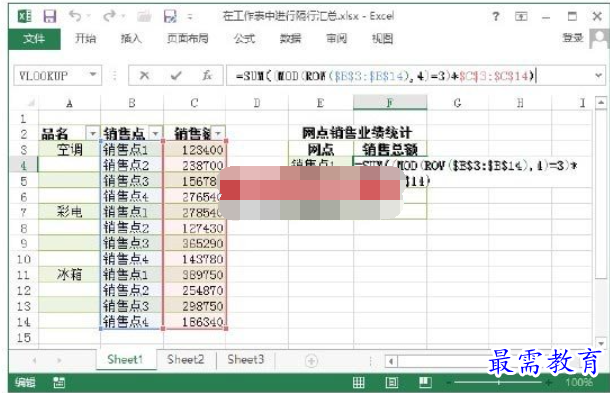
Task: Open ribbon display options icon
Action: [x=521, y=16]
